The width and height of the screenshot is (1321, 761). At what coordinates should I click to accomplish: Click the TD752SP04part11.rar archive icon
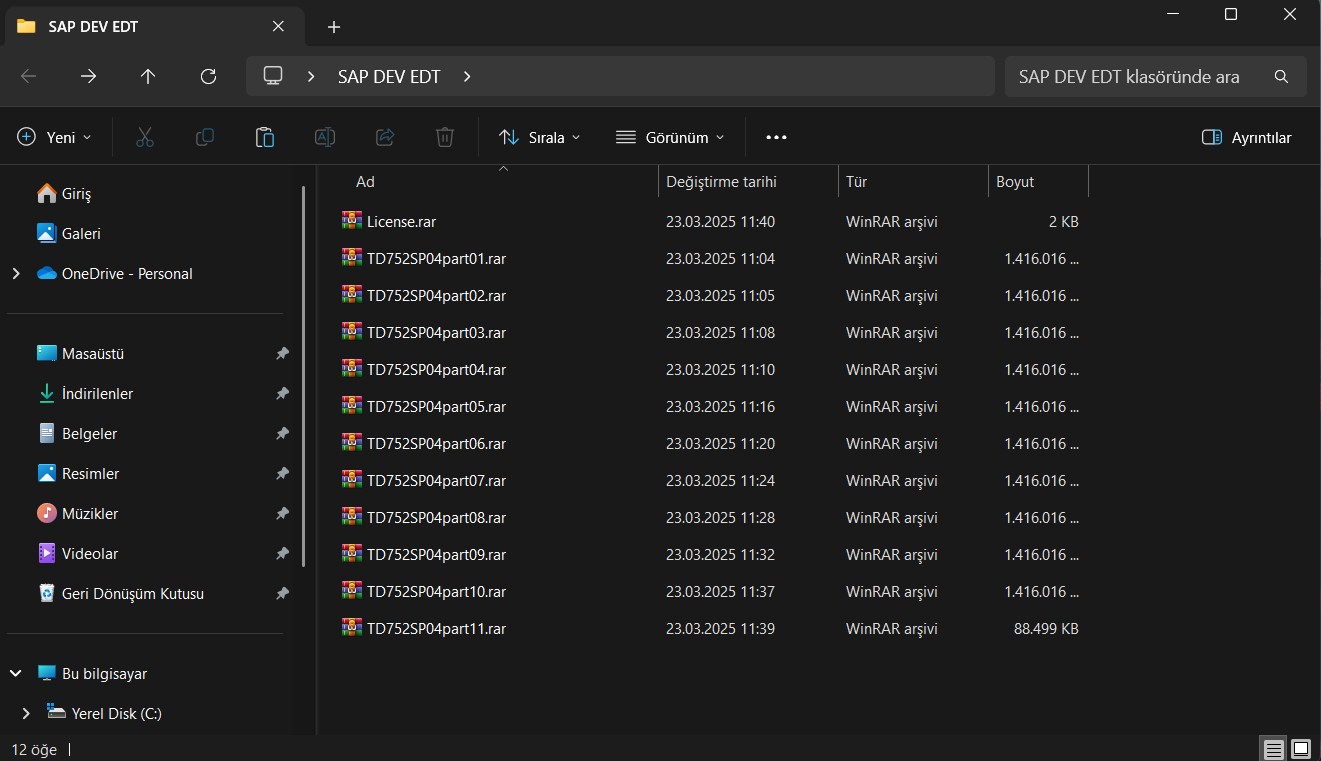pyautogui.click(x=351, y=628)
